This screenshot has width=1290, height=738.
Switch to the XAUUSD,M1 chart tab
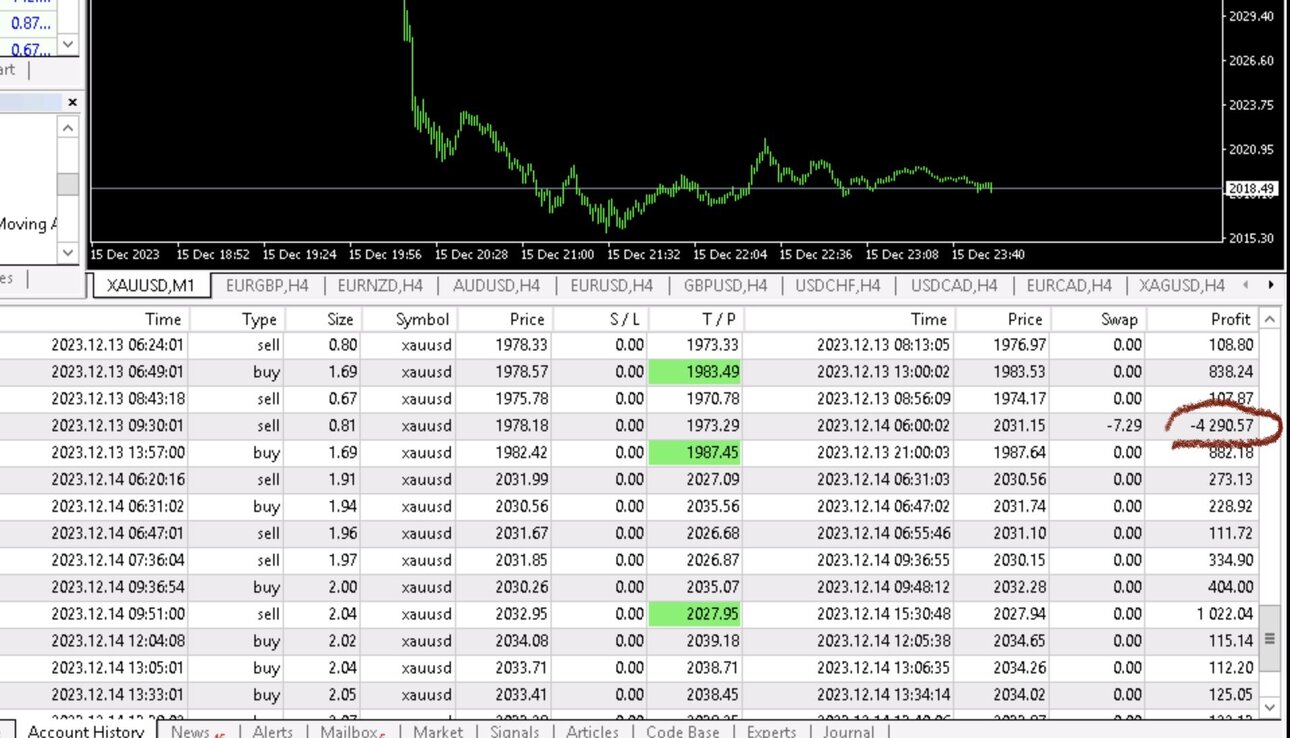[x=152, y=285]
